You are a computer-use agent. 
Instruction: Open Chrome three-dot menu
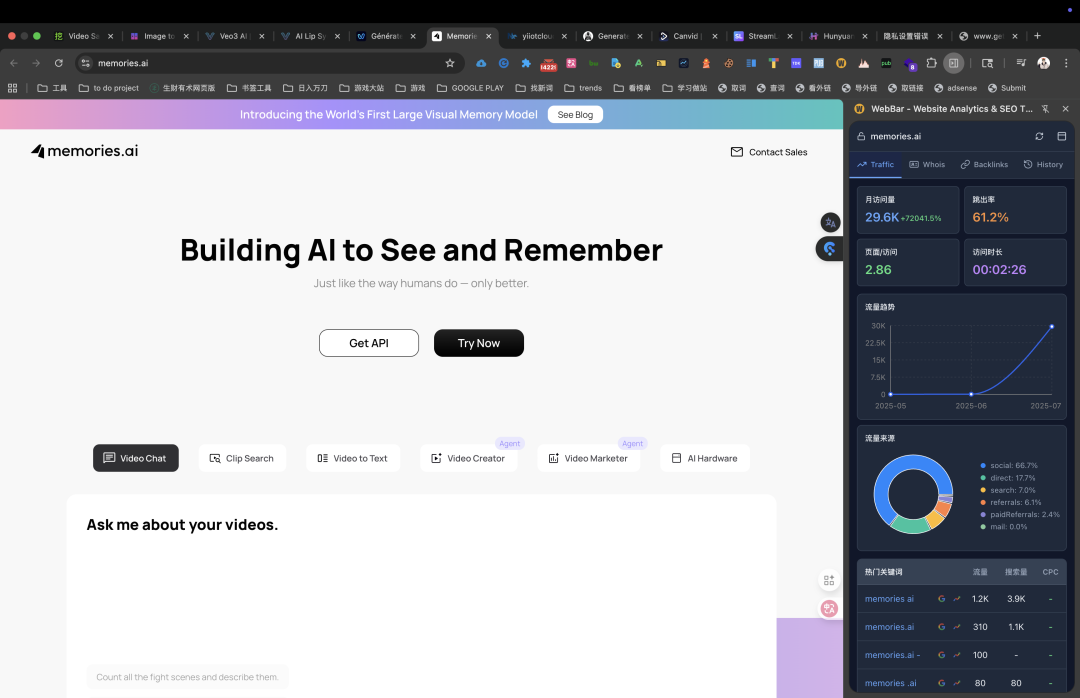tap(1066, 63)
